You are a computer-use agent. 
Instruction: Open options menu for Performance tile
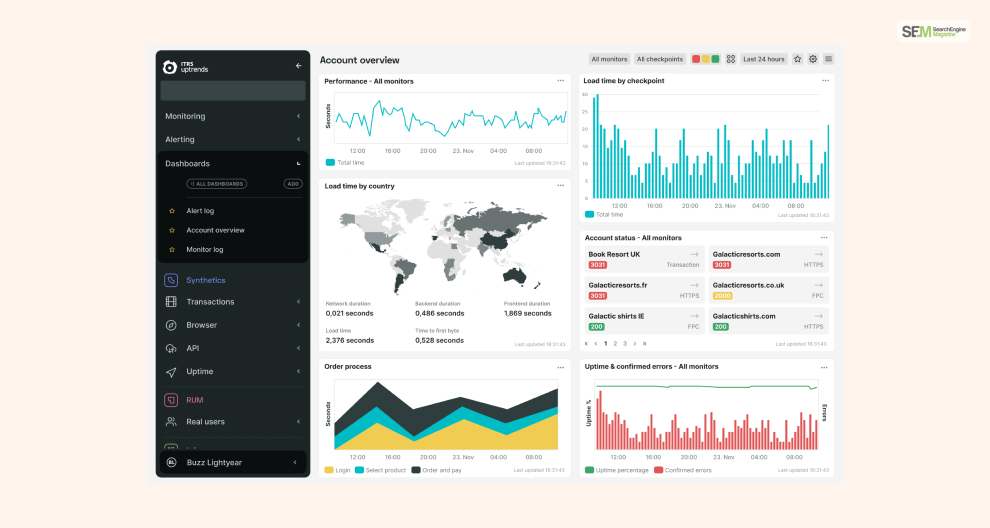pos(561,81)
